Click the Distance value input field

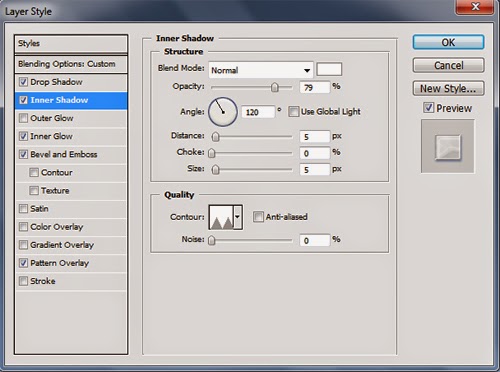click(315, 136)
